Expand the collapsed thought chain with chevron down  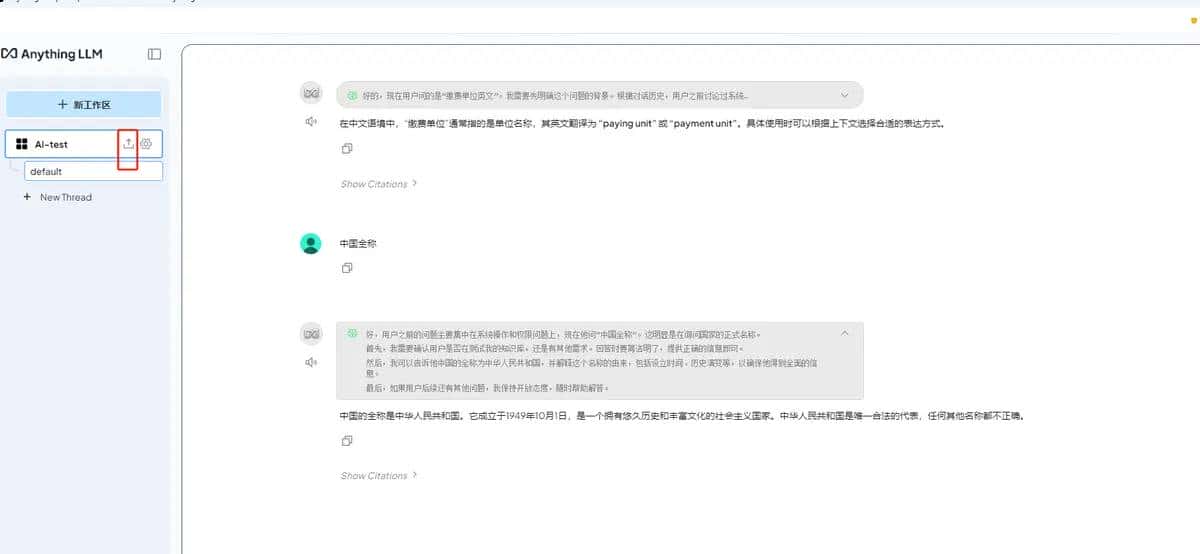click(844, 95)
